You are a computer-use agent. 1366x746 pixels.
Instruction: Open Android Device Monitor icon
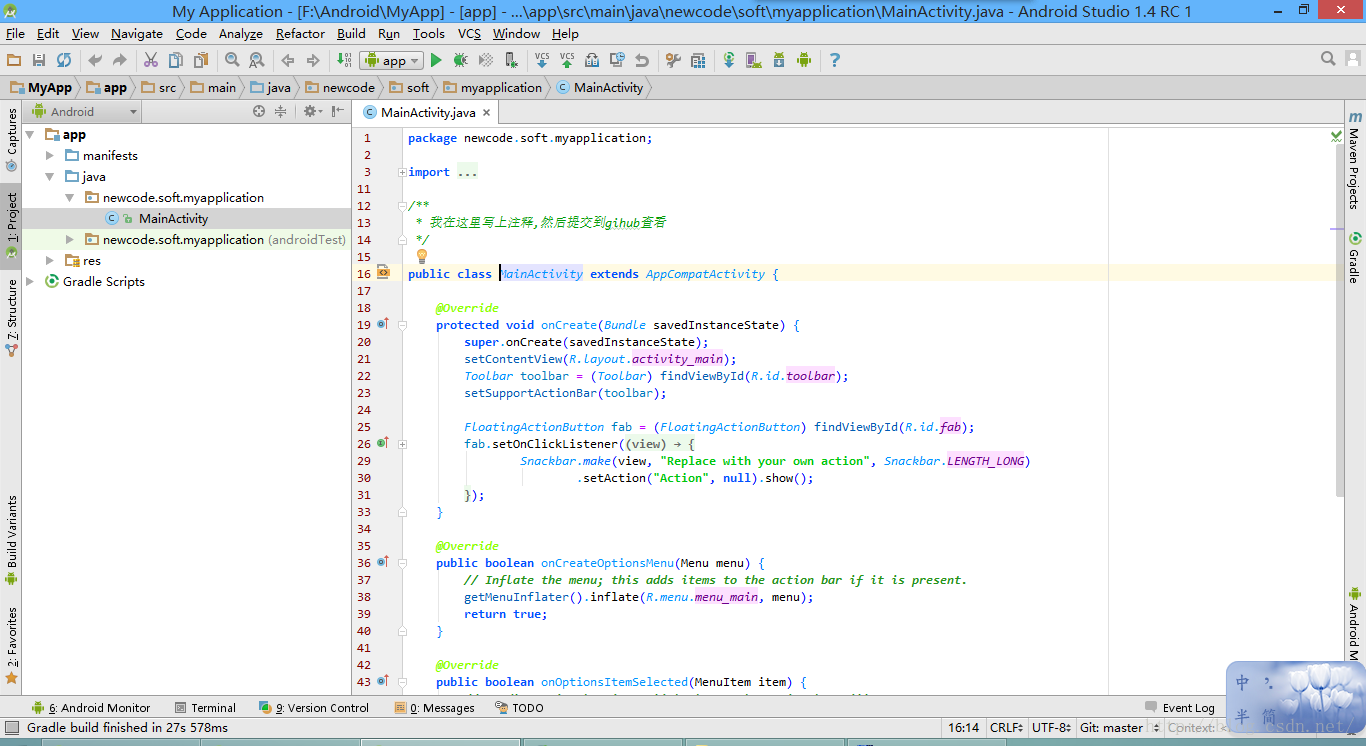point(804,60)
